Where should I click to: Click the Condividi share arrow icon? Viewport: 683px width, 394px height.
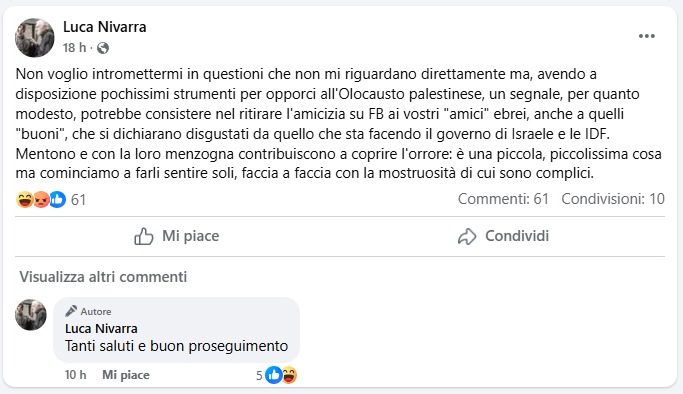pos(467,236)
